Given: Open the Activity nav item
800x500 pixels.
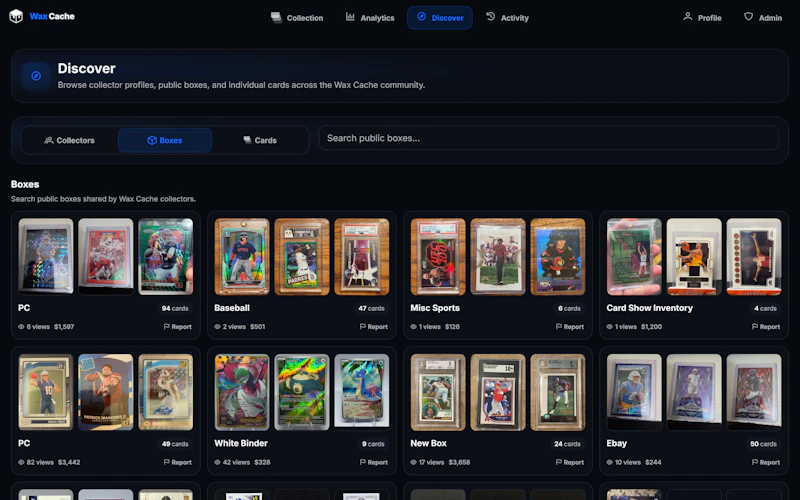Looking at the screenshot, I should [507, 18].
